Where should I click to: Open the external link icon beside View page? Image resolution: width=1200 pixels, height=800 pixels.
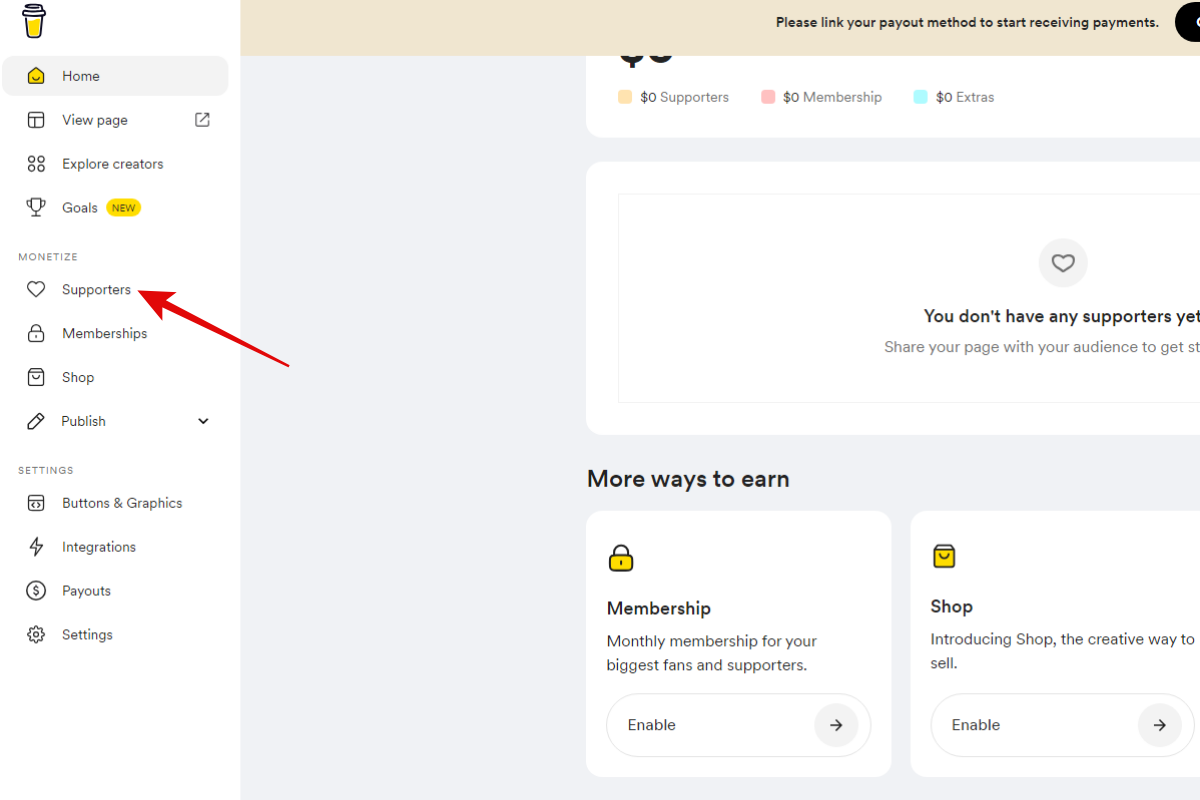tap(202, 120)
